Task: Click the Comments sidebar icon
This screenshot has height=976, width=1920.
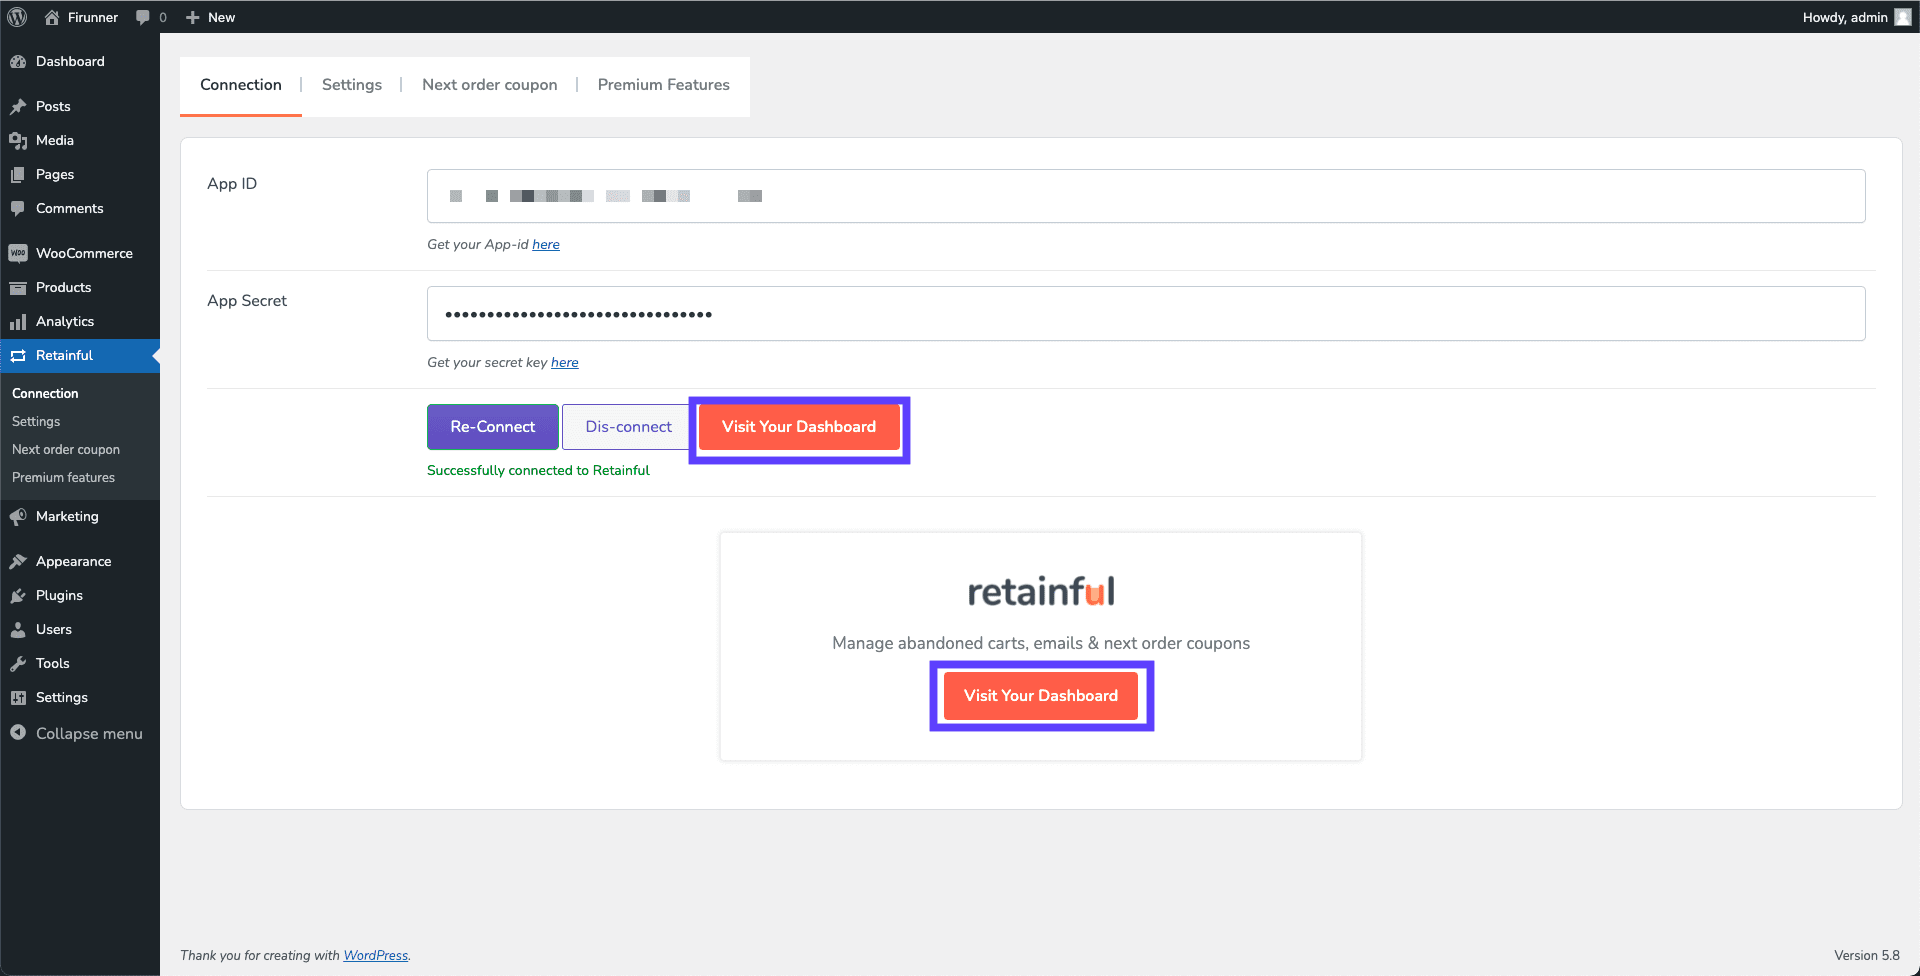Action: click(x=18, y=208)
